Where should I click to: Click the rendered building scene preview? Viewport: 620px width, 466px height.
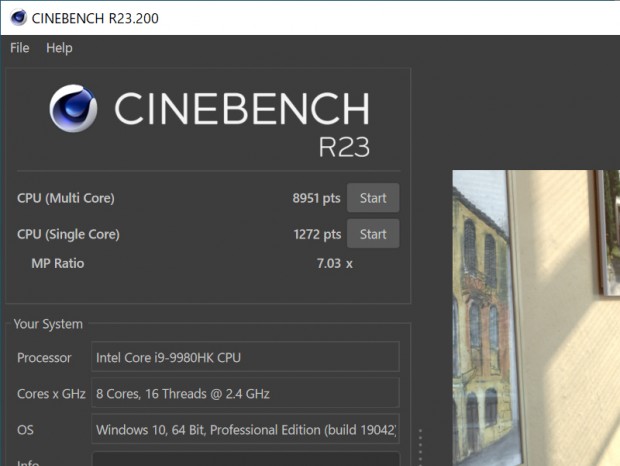coord(536,318)
